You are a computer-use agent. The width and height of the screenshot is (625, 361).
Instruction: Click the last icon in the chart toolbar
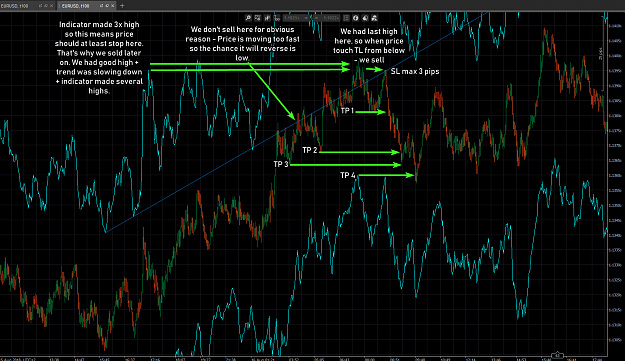tap(374, 18)
